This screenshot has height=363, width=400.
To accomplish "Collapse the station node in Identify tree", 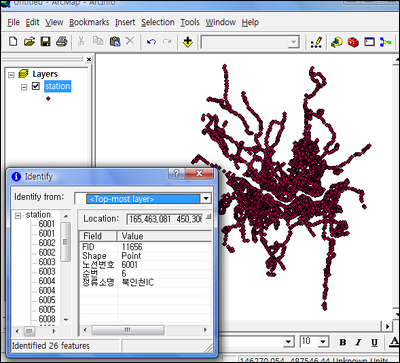I will (18, 216).
